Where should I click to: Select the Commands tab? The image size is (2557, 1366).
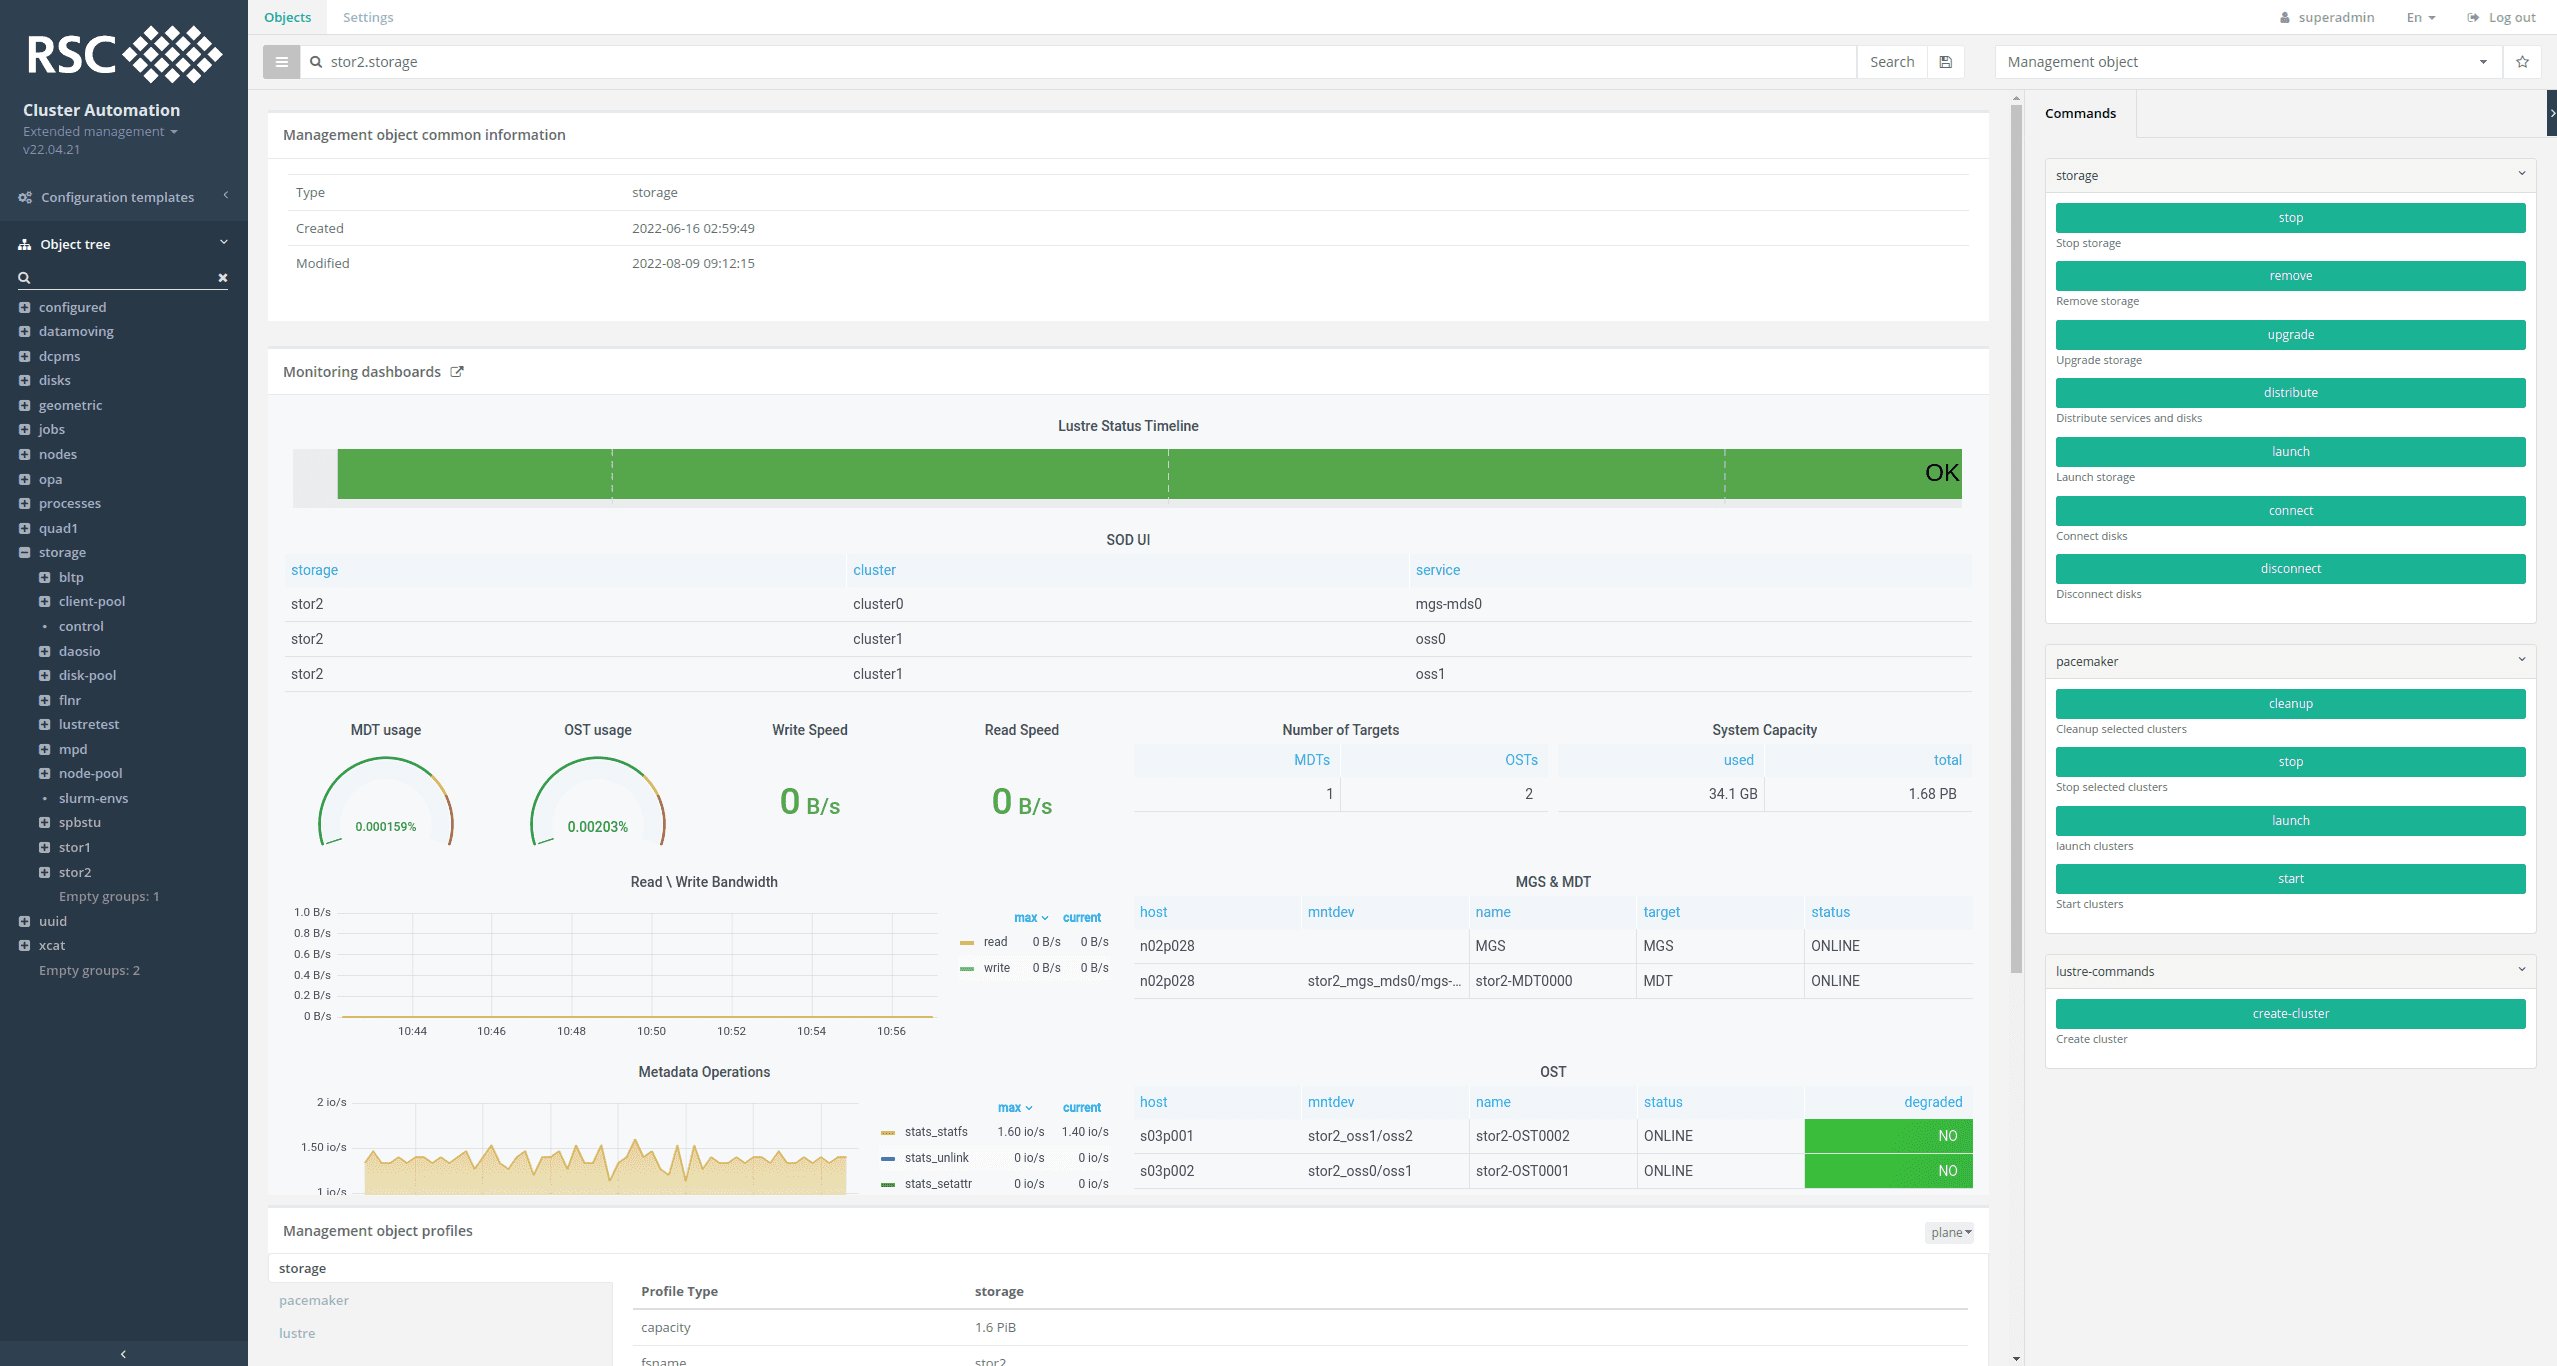(2081, 113)
